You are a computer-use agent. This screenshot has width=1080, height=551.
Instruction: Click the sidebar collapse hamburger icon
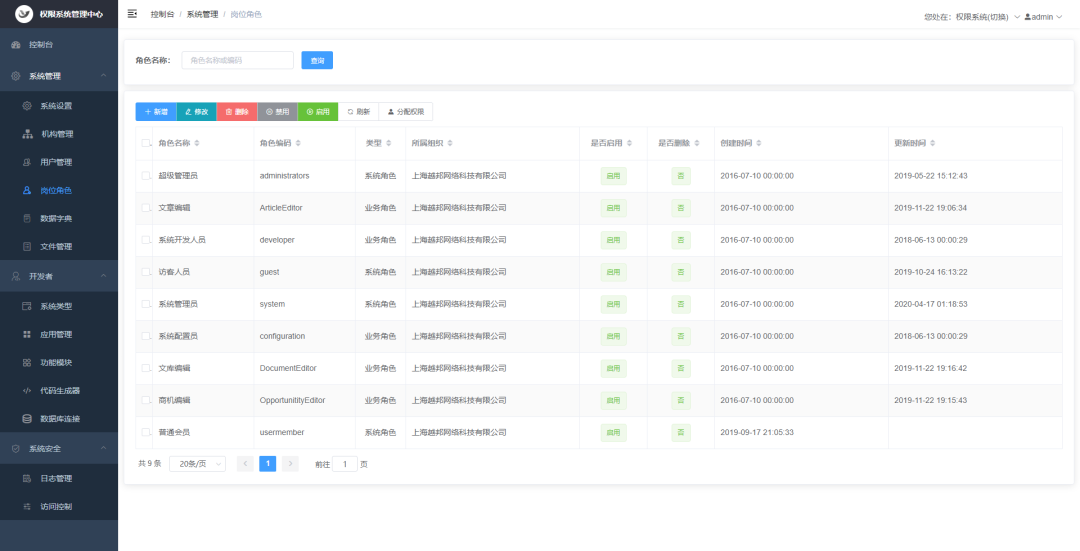coord(132,14)
